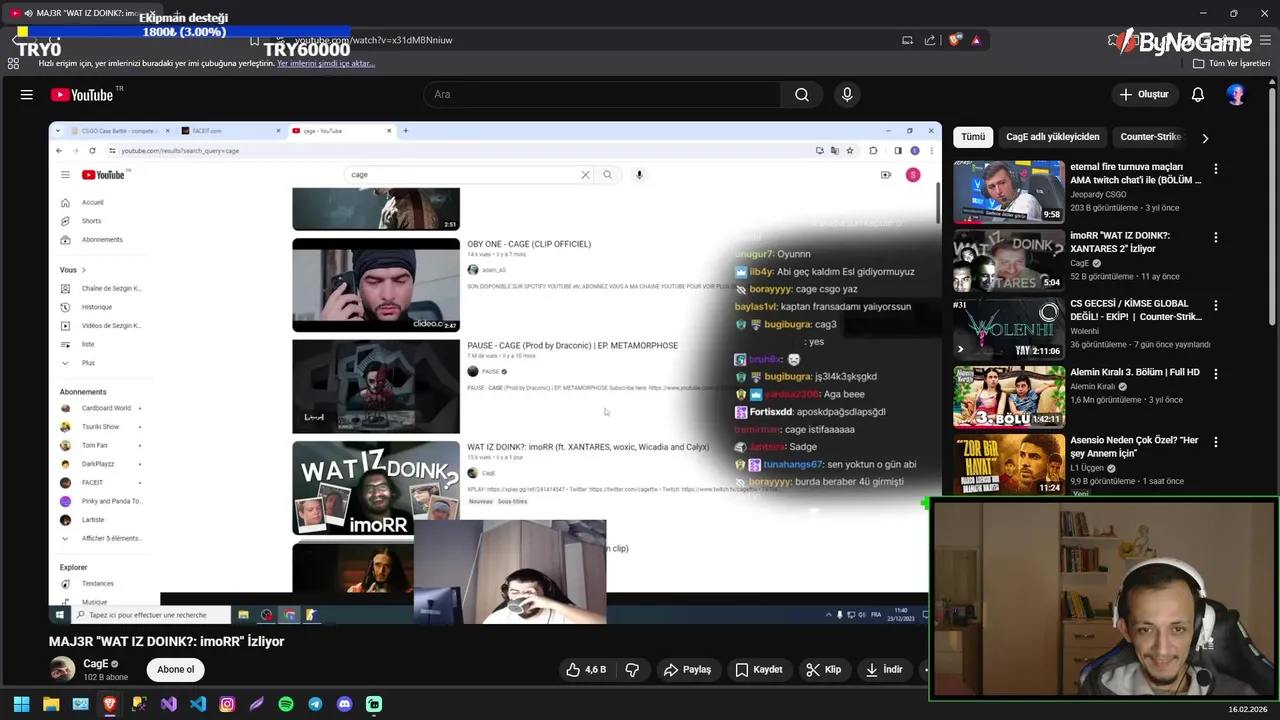Screen dimensions: 1280x720
Task: Open options for CS GECESİ video
Action: coord(1216,306)
